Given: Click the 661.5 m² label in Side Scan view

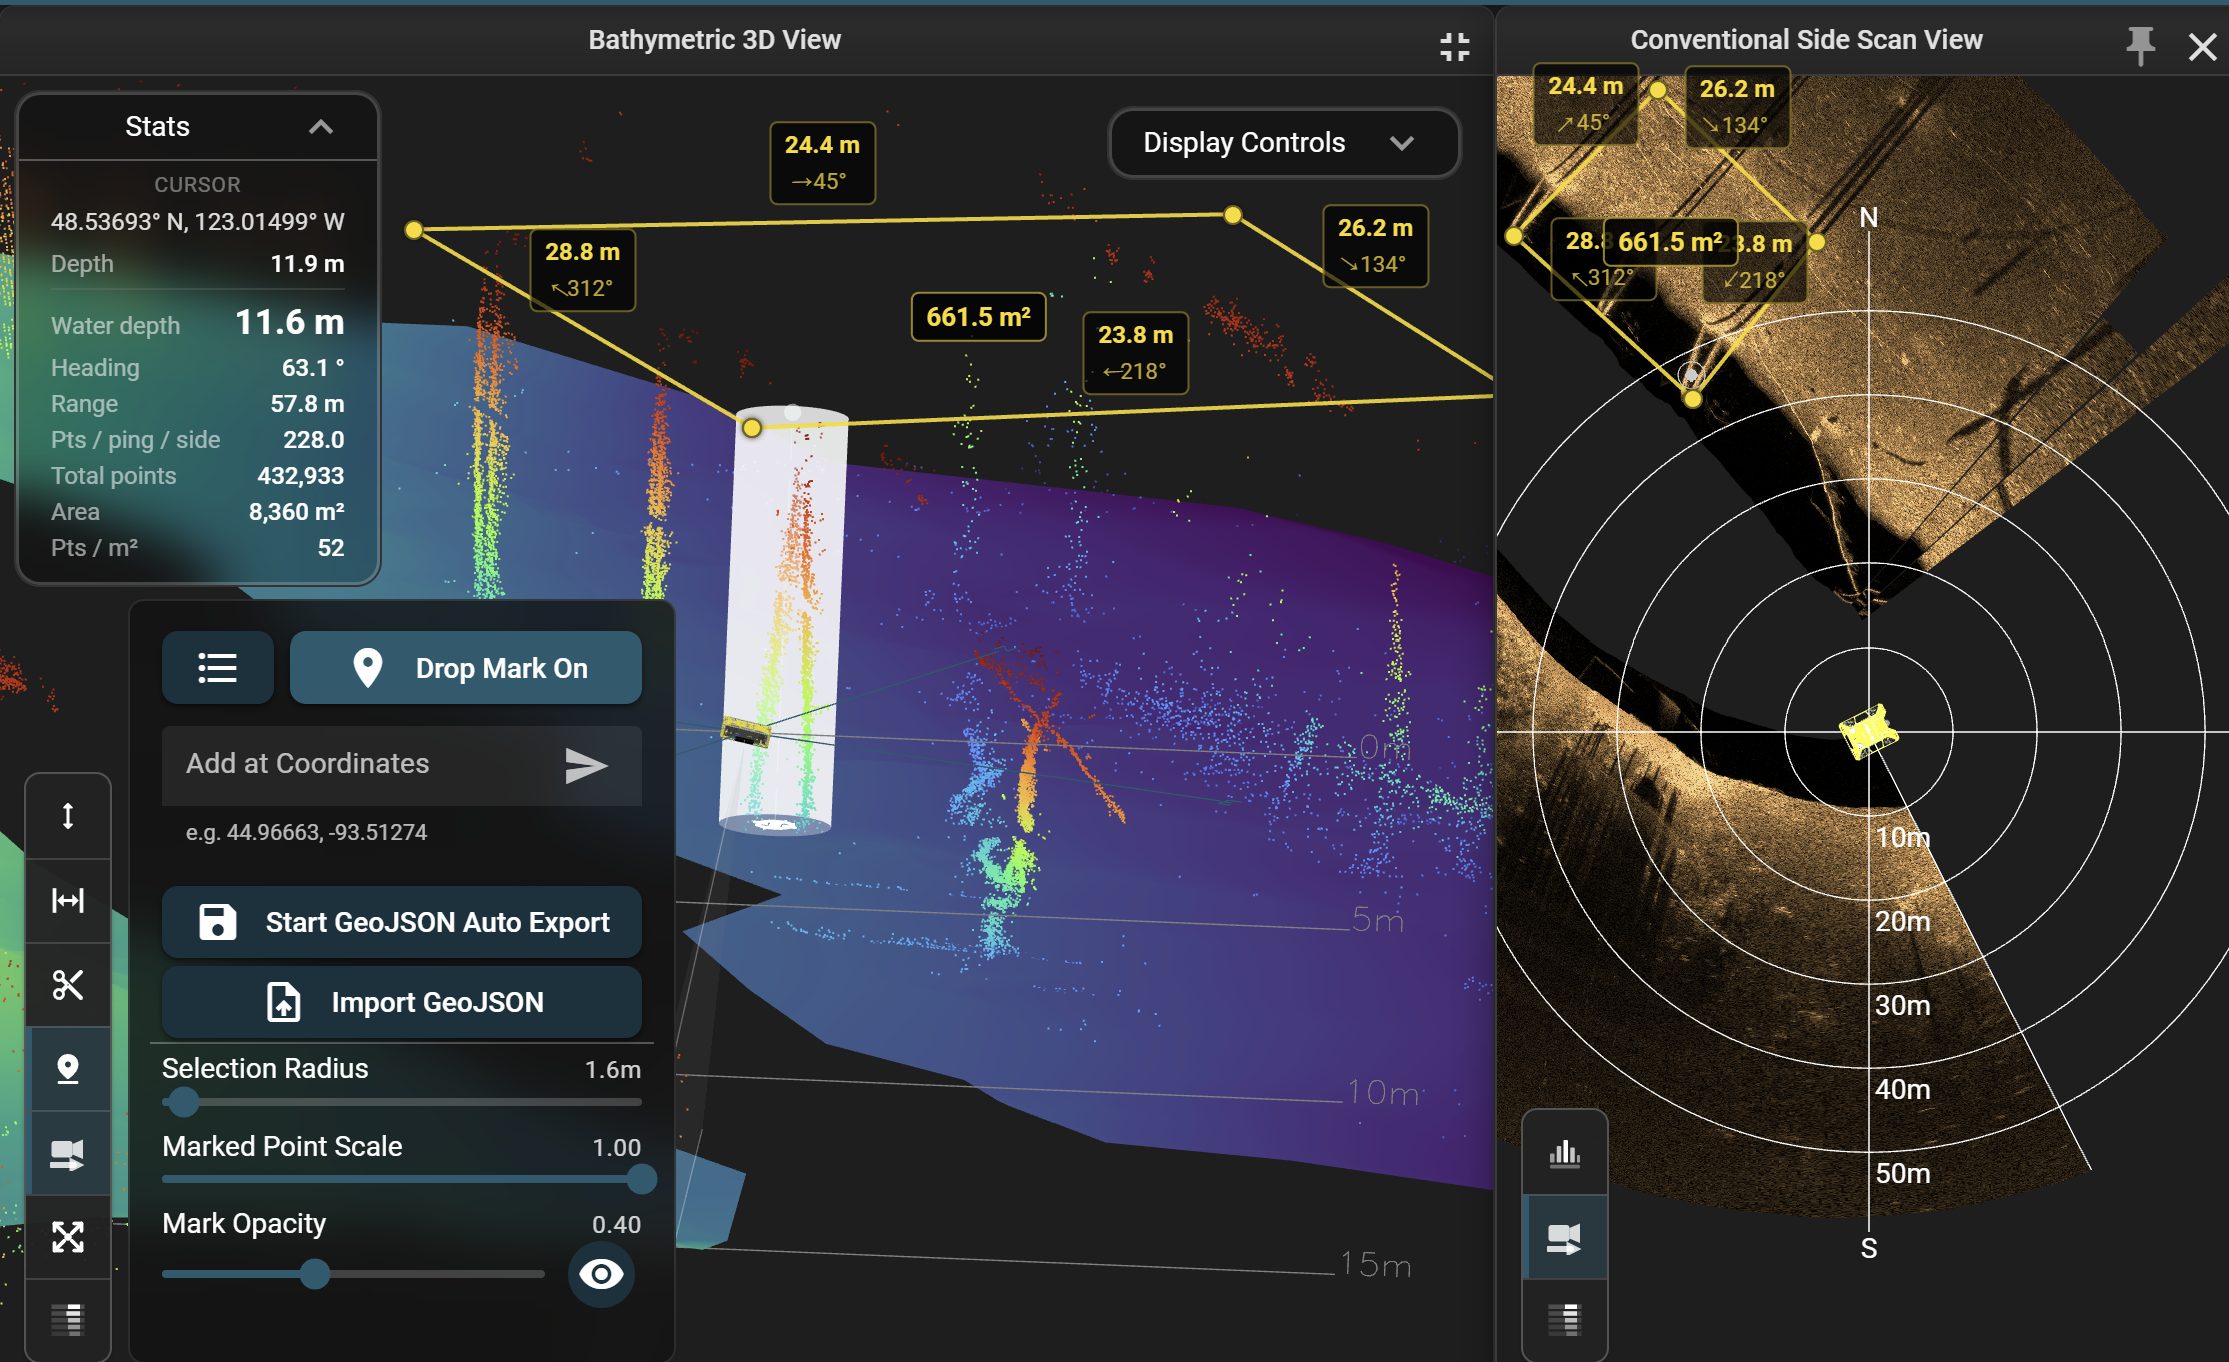Looking at the screenshot, I should pos(1670,242).
